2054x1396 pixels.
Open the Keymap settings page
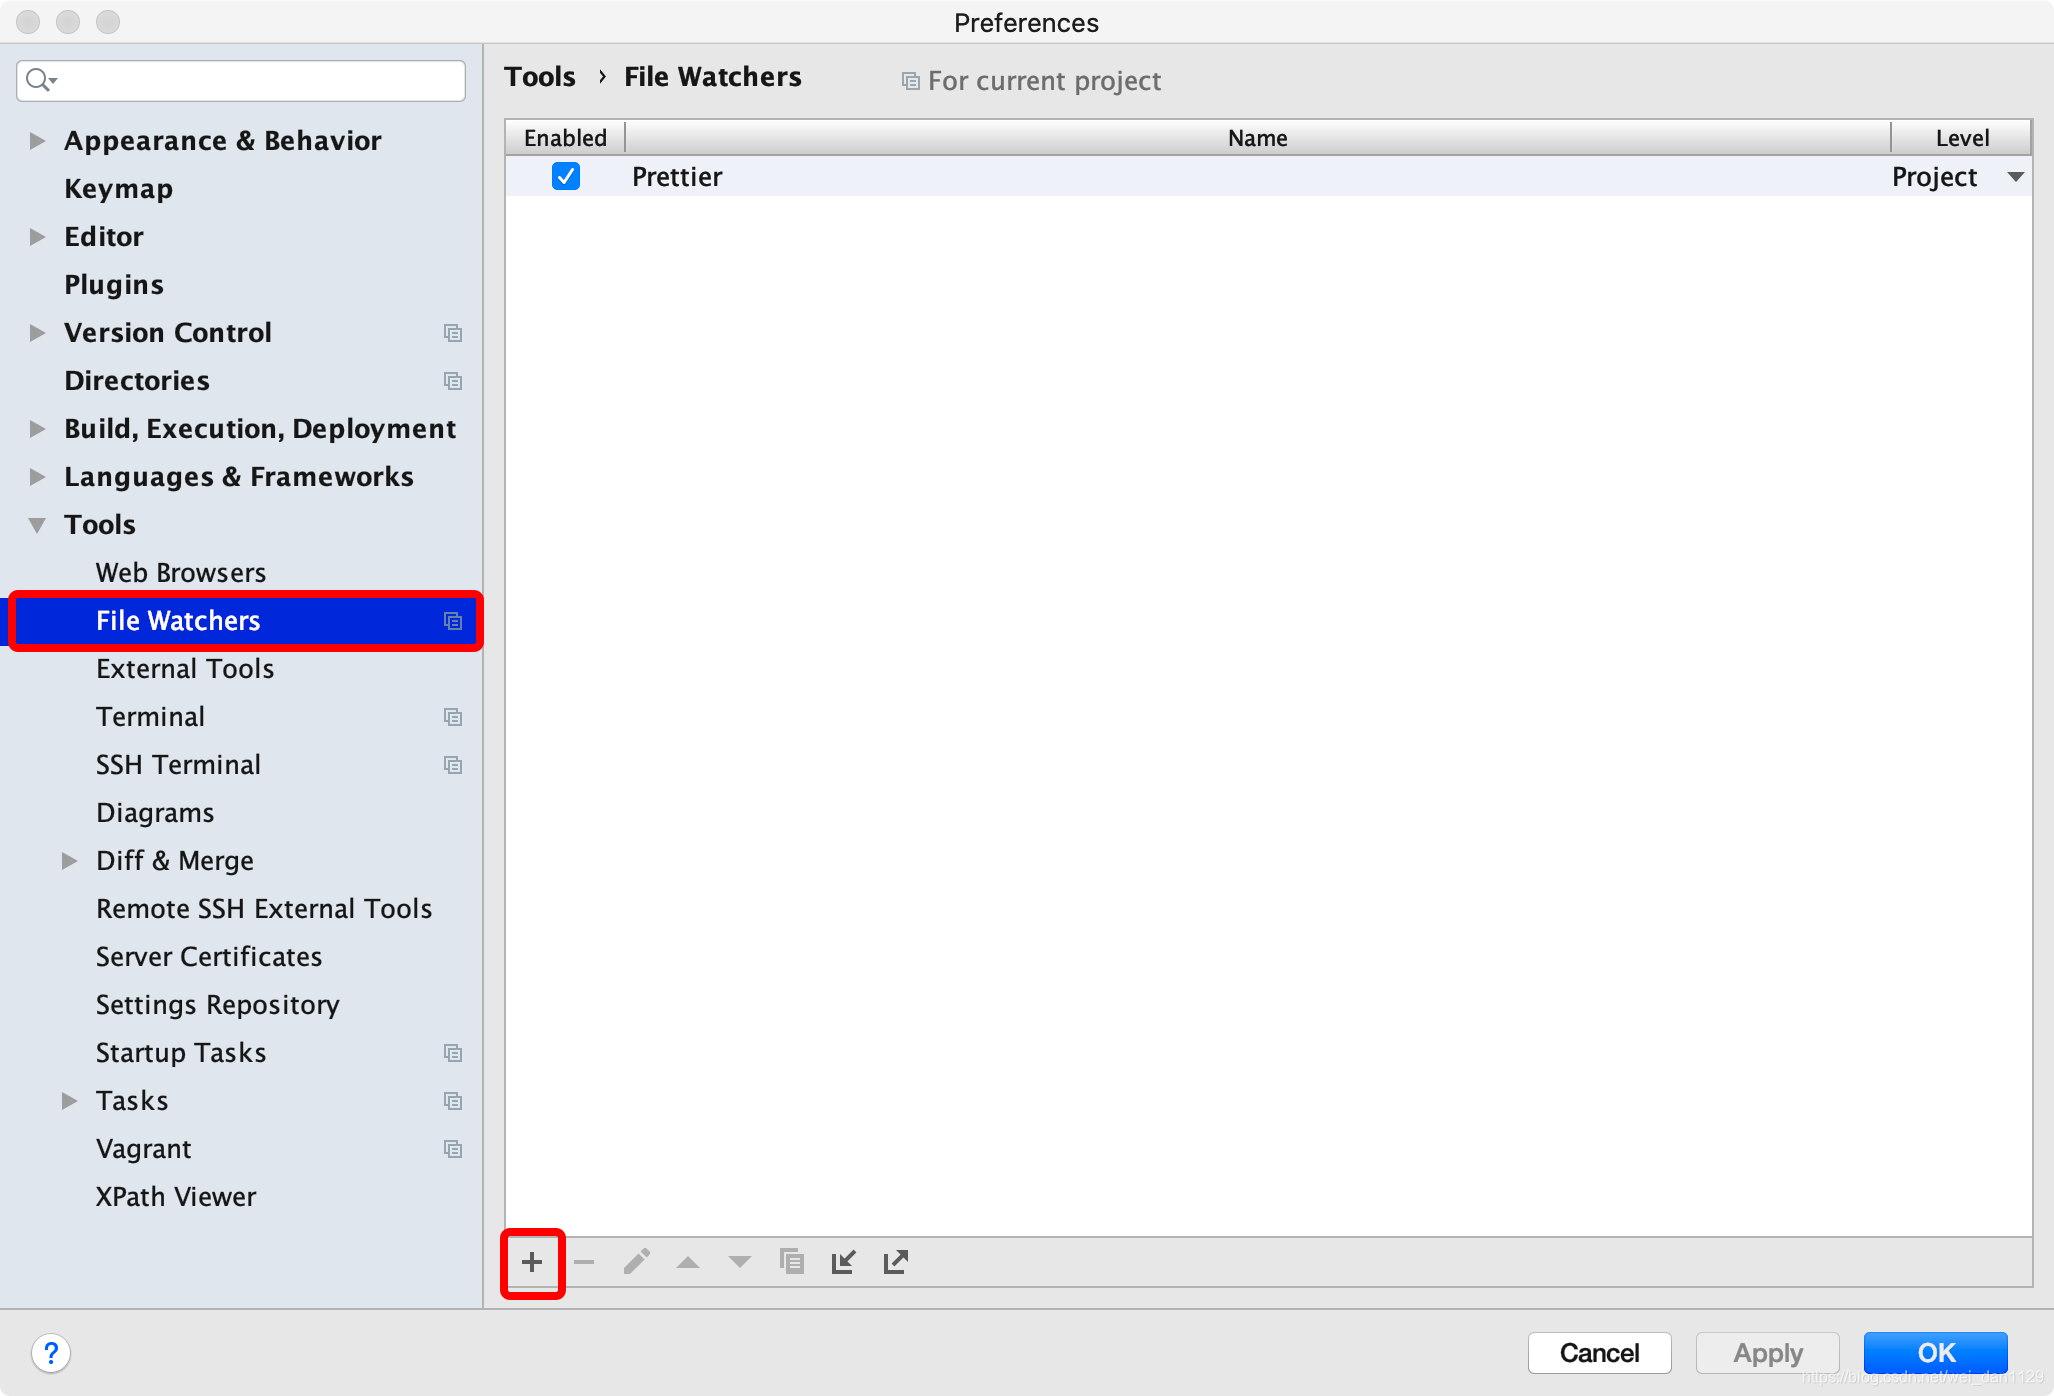click(x=118, y=189)
